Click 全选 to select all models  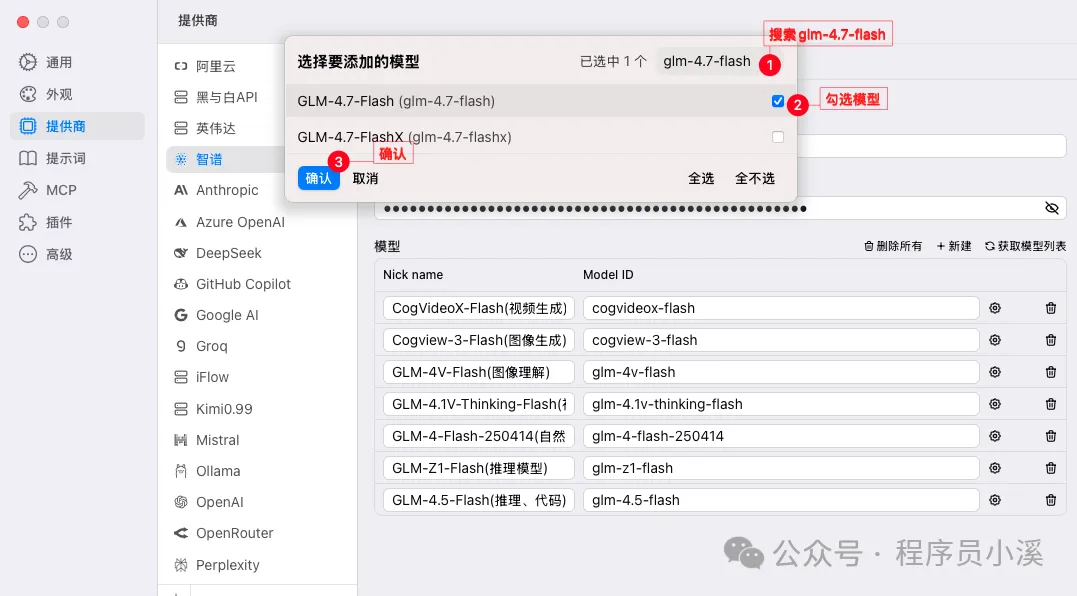pos(701,178)
